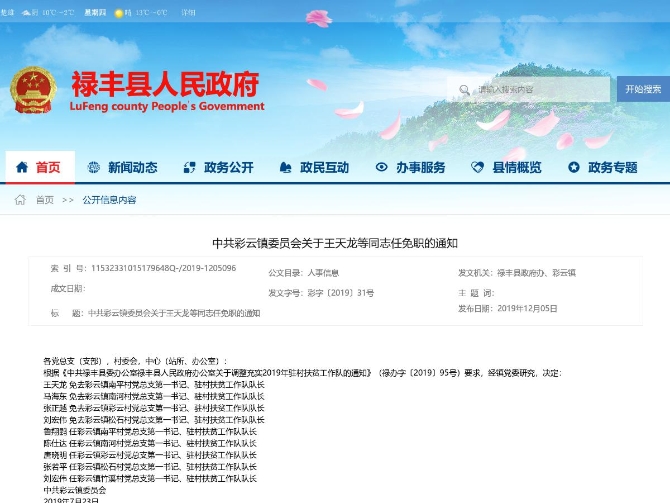
Task: Select the 县情概览 navigation item
Action: tap(517, 167)
